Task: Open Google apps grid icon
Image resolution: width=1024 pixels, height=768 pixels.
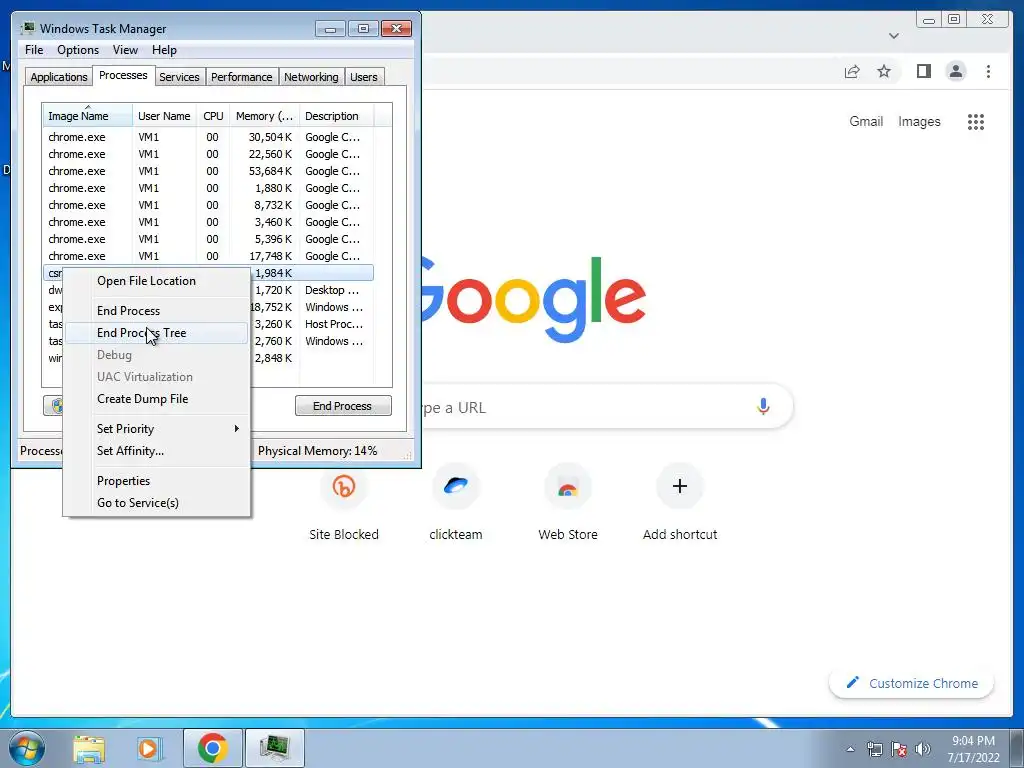Action: (x=976, y=121)
